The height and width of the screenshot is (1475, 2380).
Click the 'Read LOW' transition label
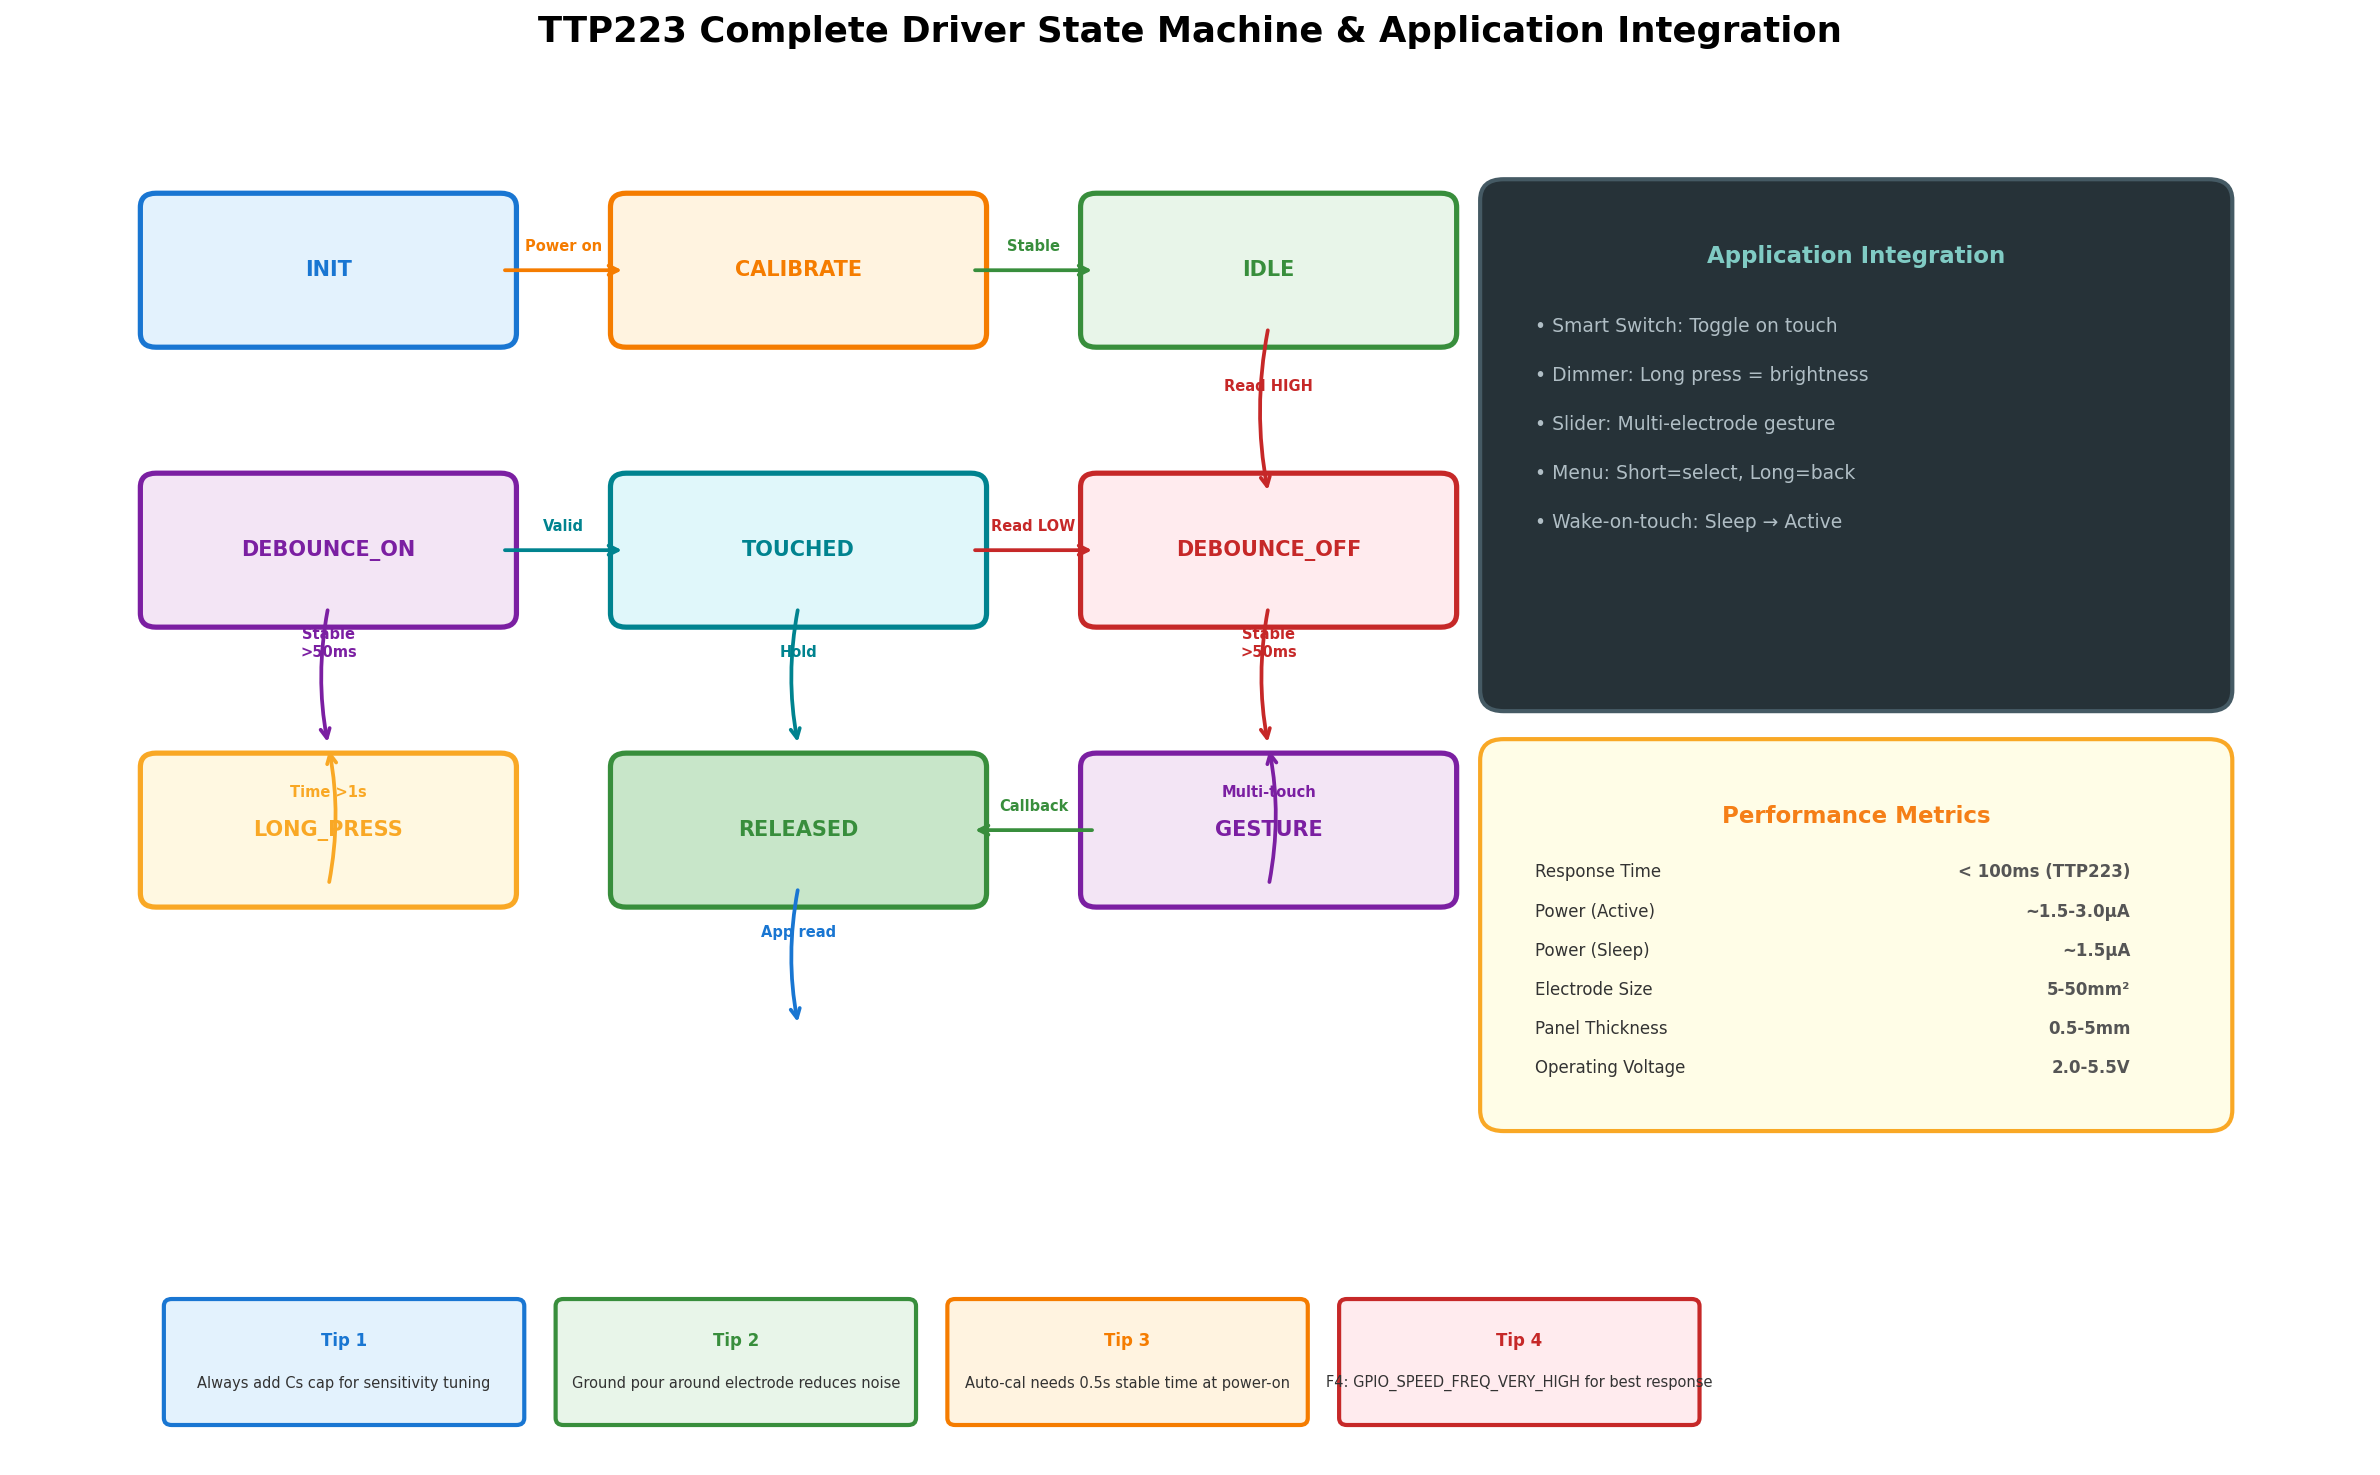(1033, 526)
